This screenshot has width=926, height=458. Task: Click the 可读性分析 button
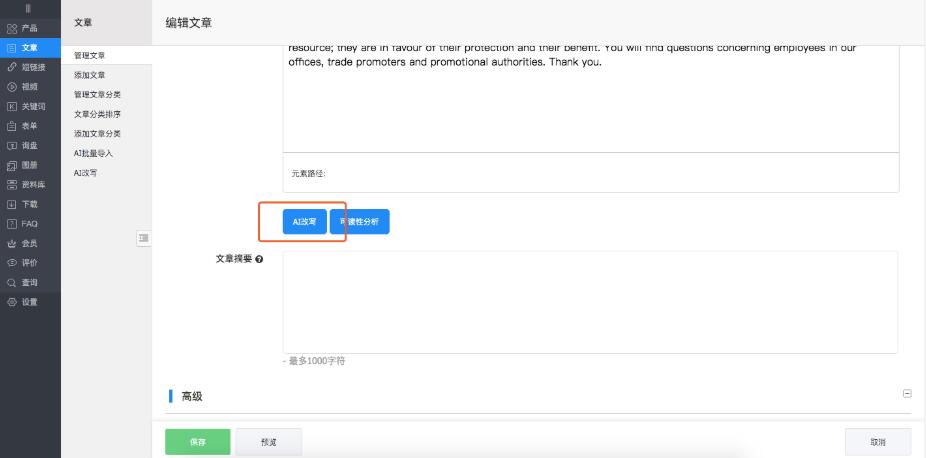(x=360, y=222)
